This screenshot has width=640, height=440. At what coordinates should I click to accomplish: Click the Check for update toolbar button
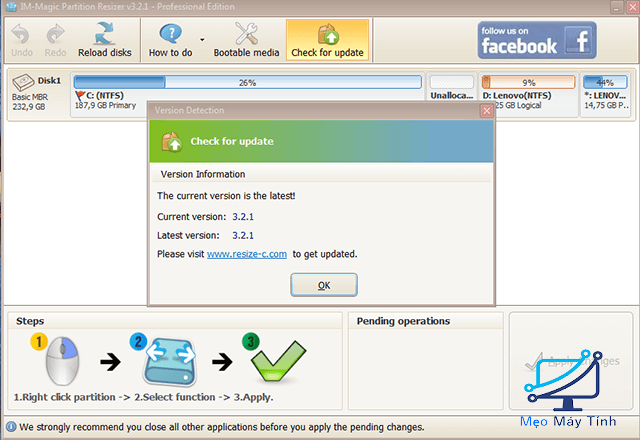click(327, 39)
